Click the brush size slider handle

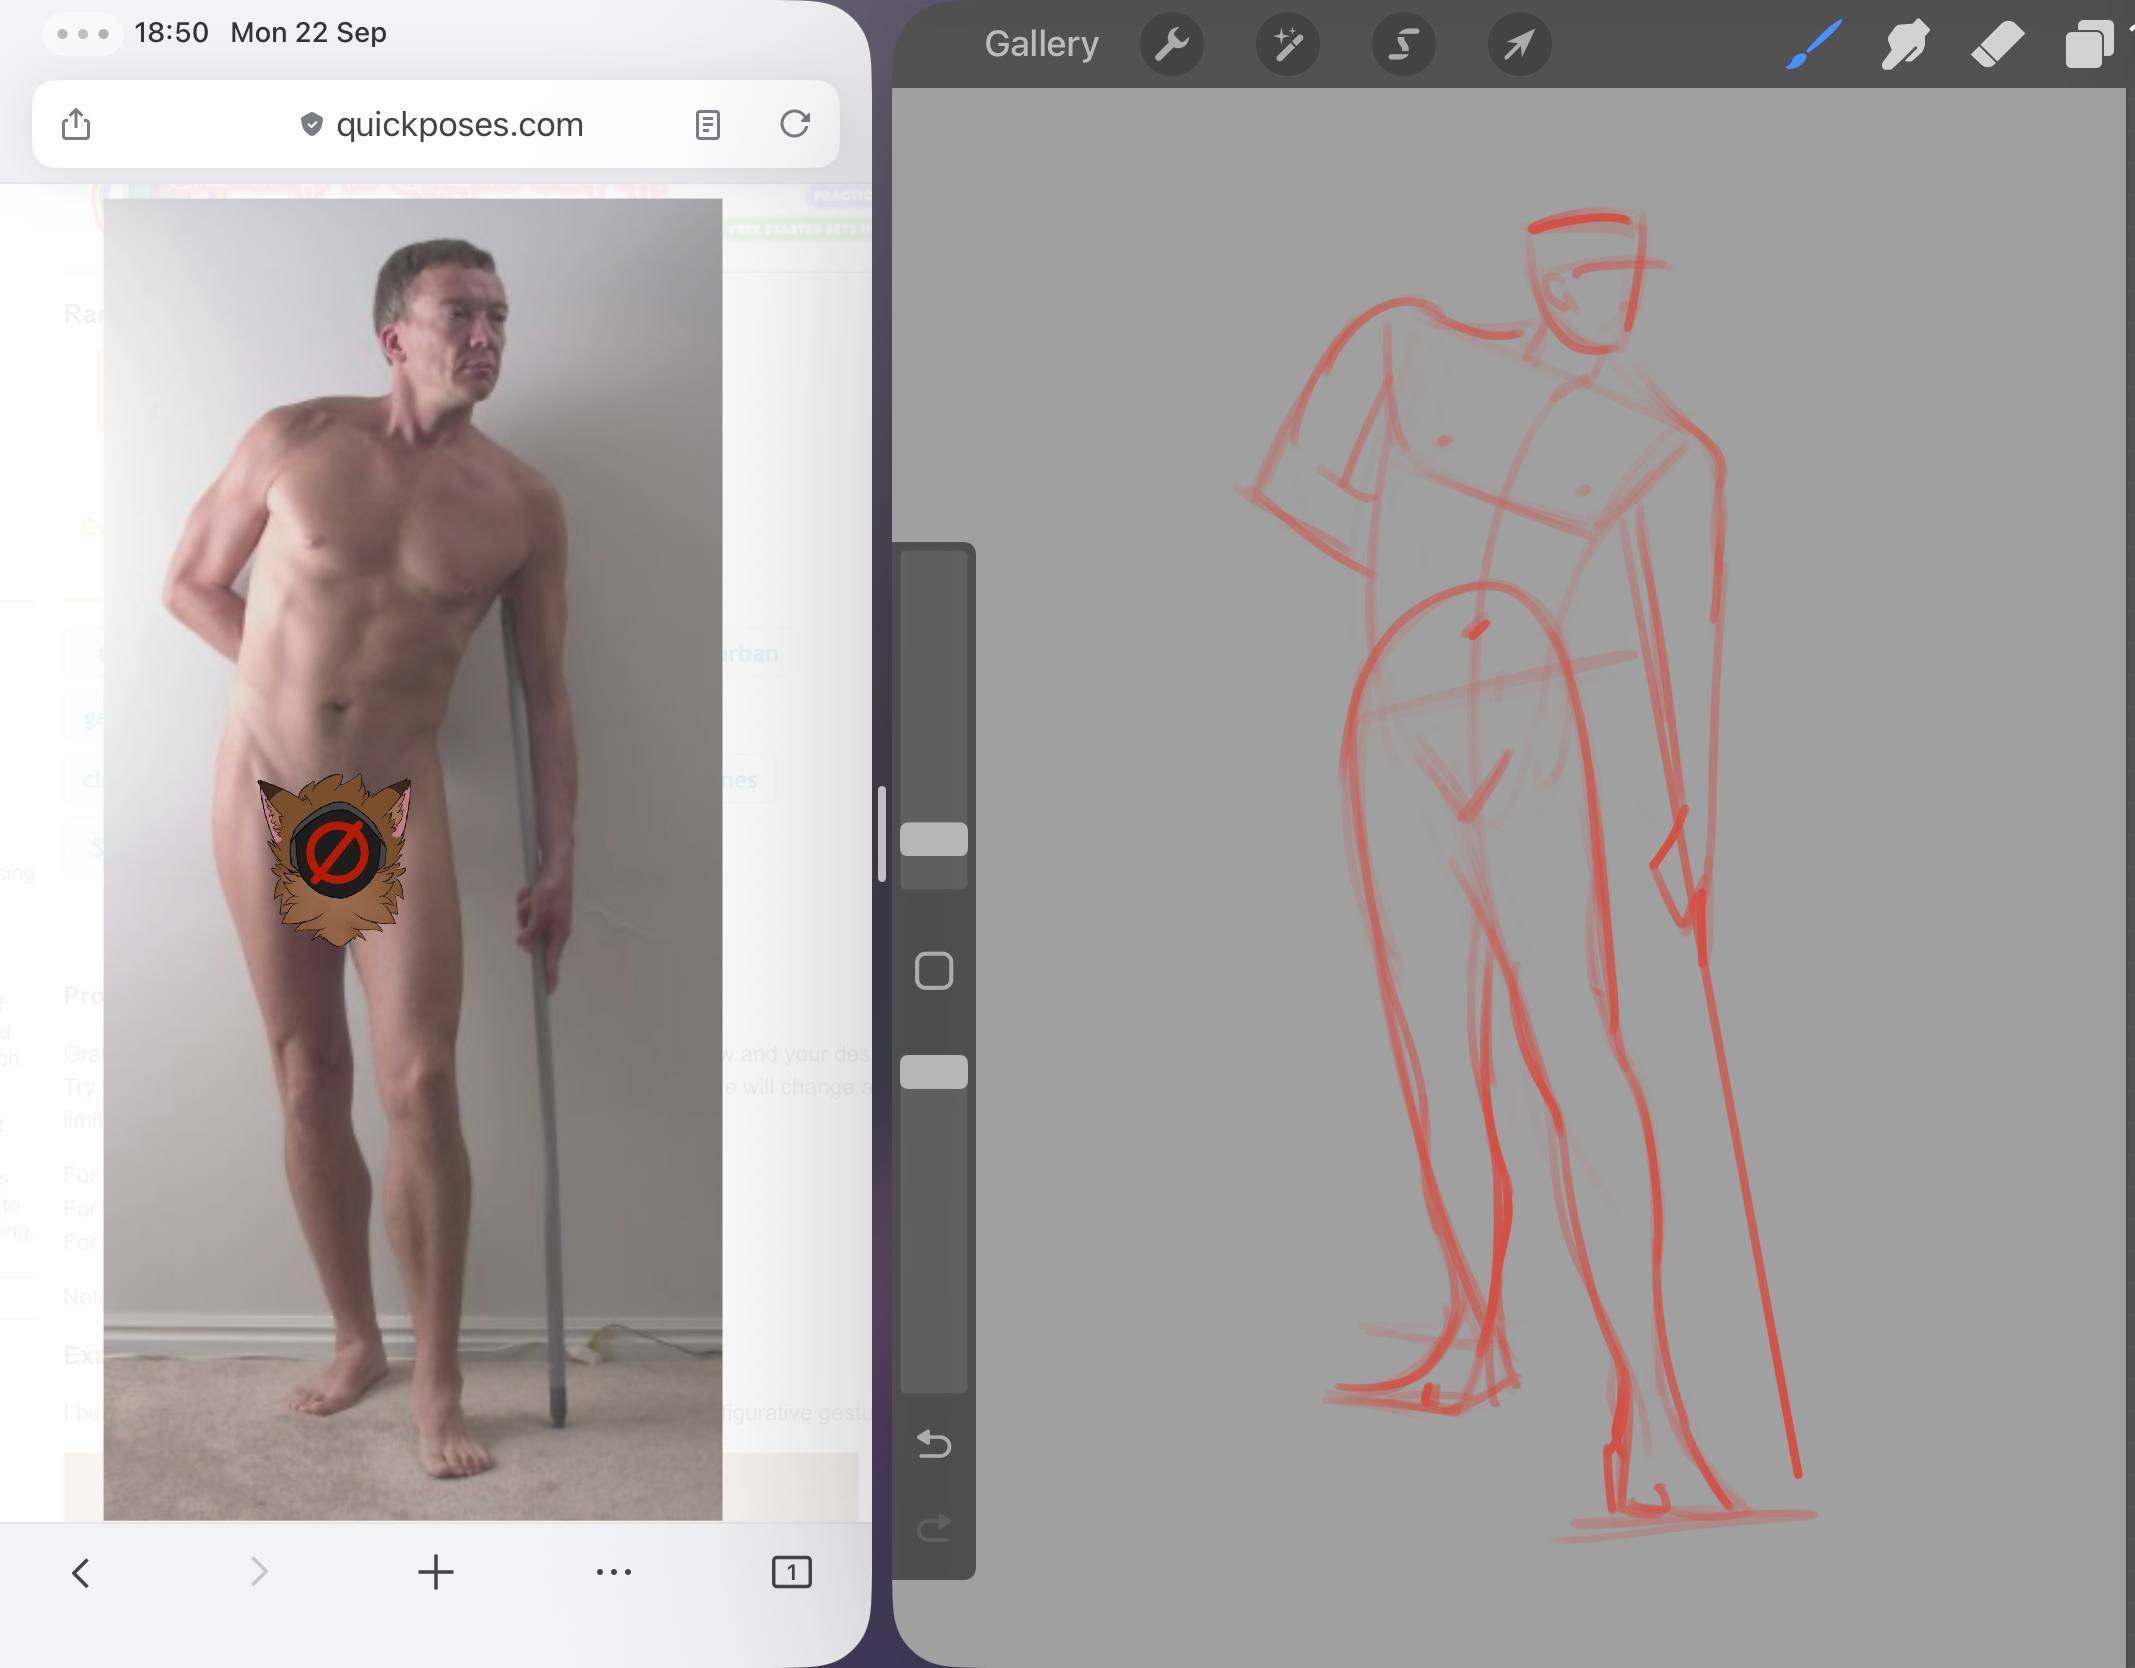point(933,839)
